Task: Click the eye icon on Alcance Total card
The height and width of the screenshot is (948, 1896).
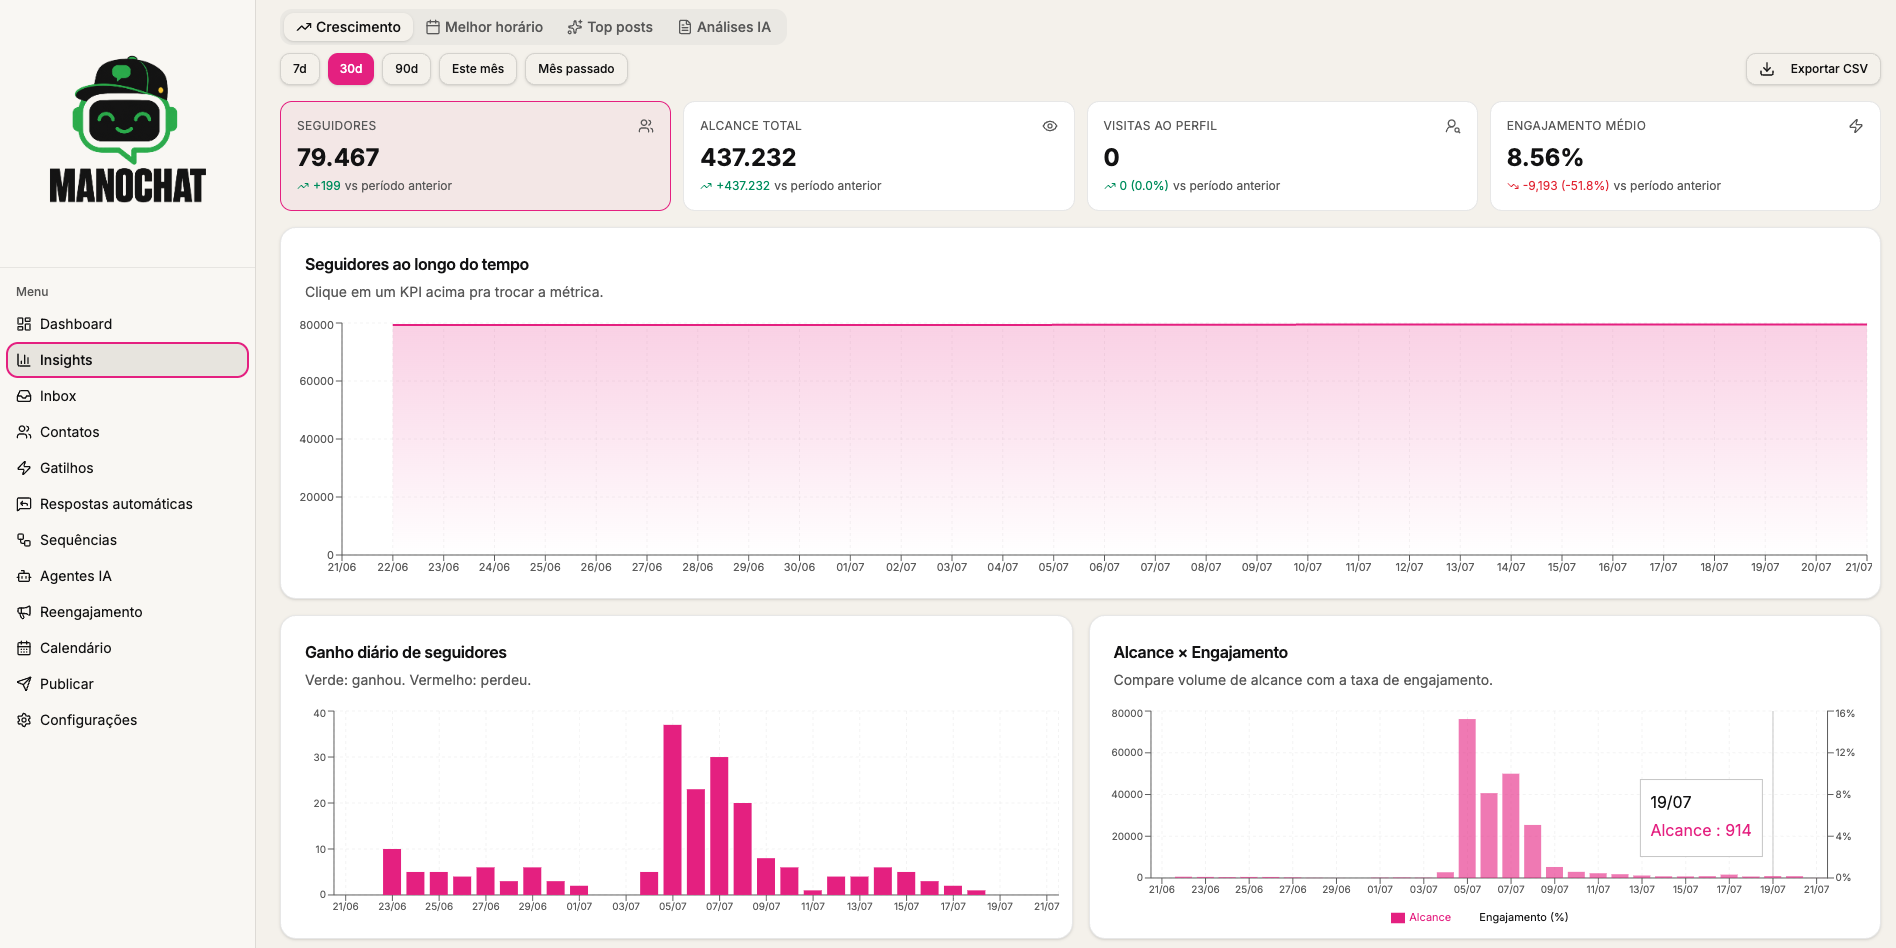Action: pyautogui.click(x=1049, y=126)
